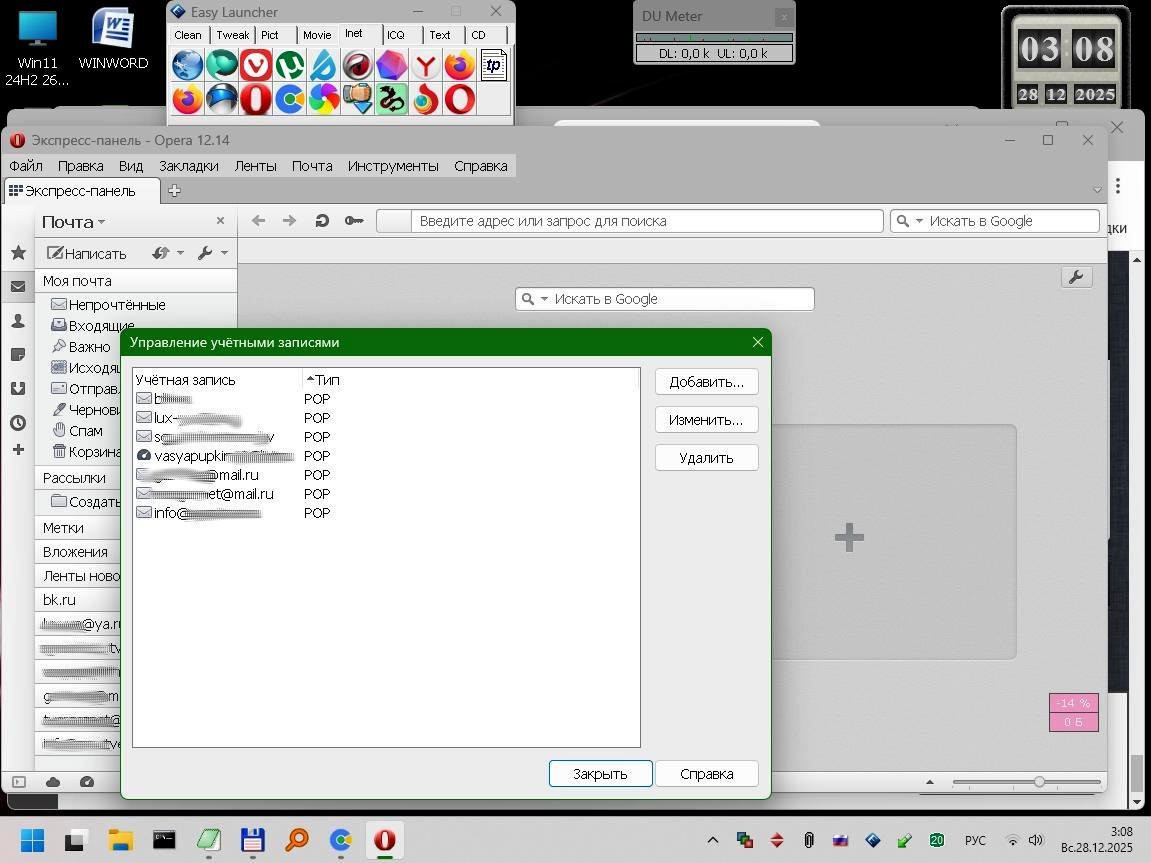Open the Notes panel in sidebar

tap(18, 355)
